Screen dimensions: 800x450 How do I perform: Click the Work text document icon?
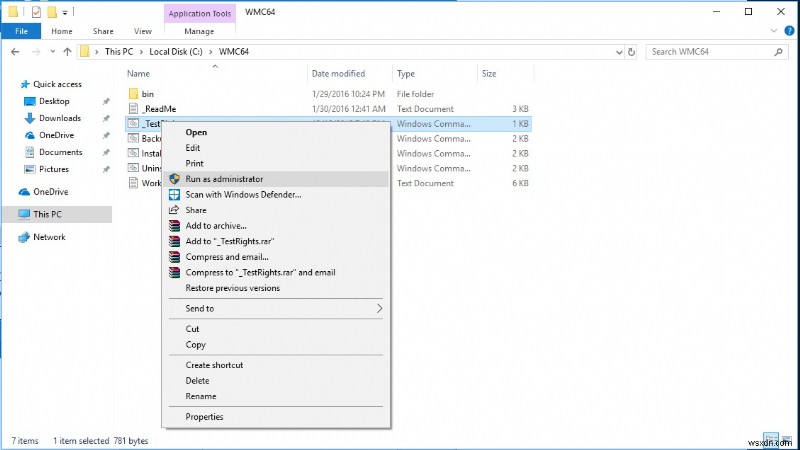(133, 183)
